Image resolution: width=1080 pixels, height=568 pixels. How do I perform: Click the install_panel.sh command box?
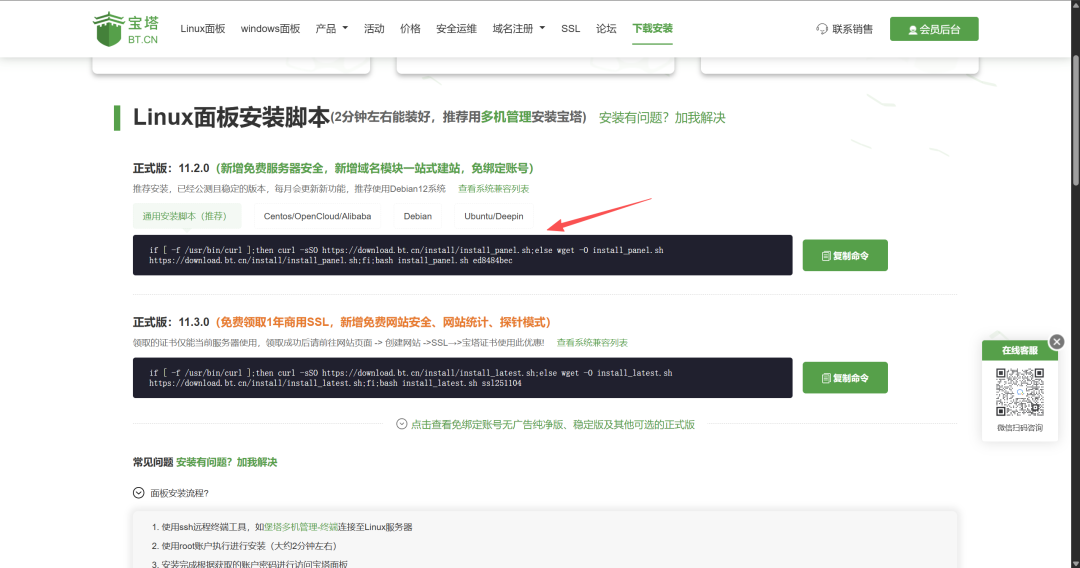pos(462,255)
